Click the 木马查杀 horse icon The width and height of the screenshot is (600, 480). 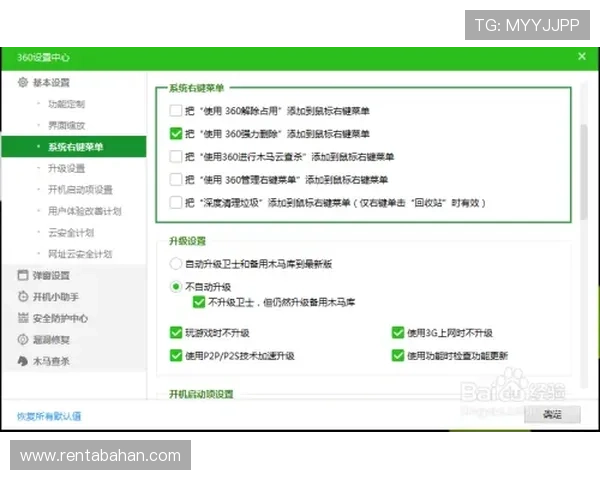point(23,361)
